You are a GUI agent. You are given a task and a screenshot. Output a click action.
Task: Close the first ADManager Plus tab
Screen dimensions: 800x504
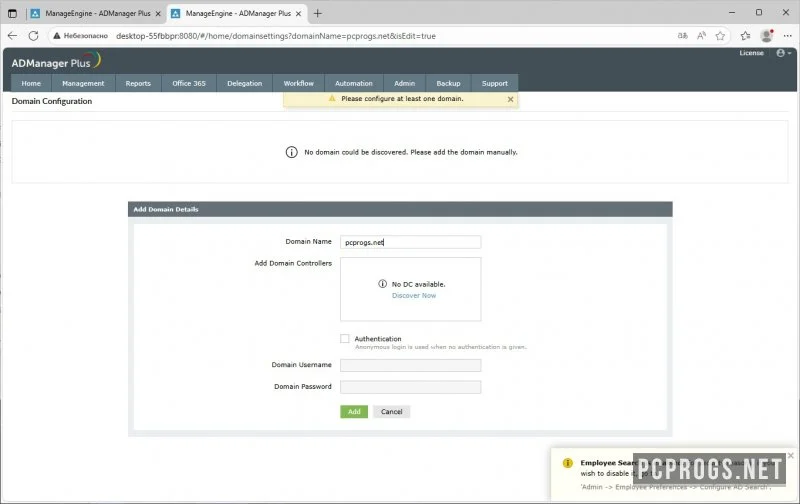[158, 14]
